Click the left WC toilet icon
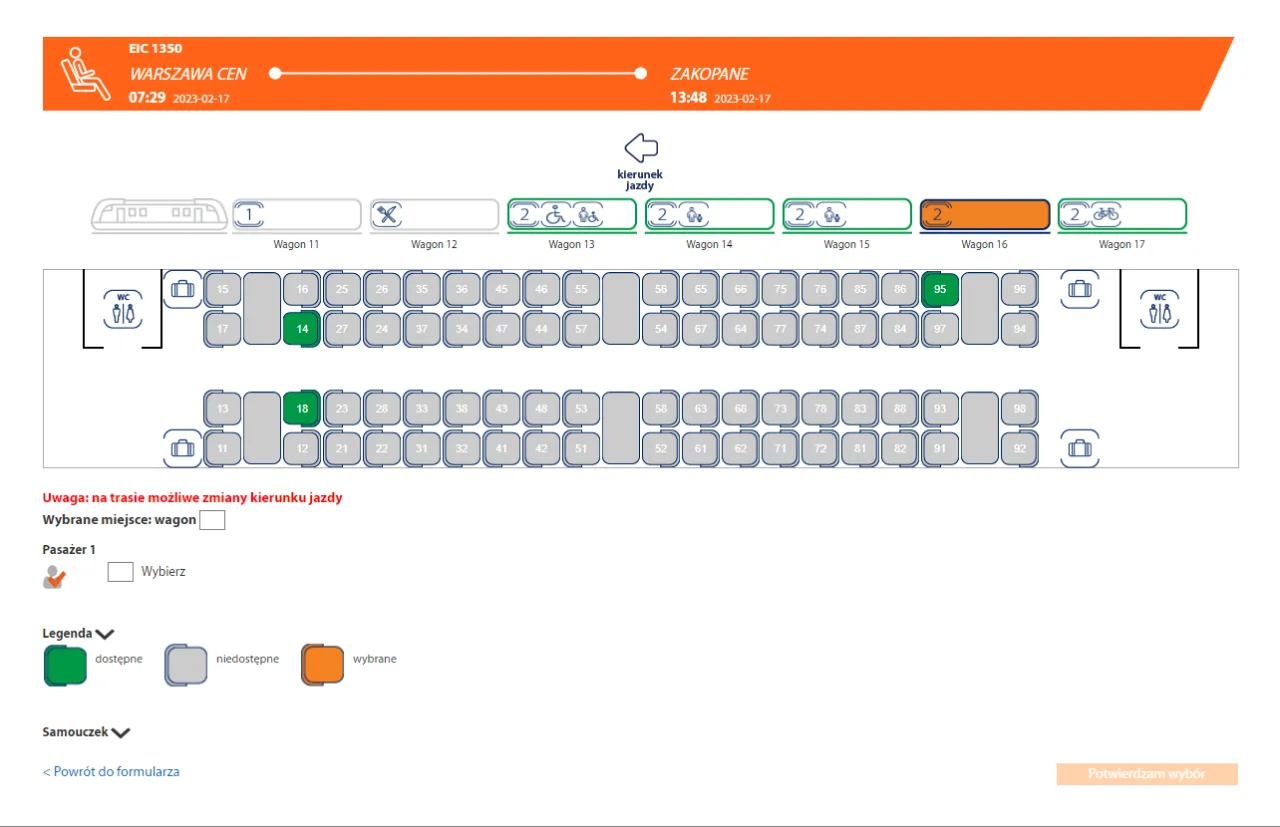The height and width of the screenshot is (827, 1280). (x=123, y=310)
